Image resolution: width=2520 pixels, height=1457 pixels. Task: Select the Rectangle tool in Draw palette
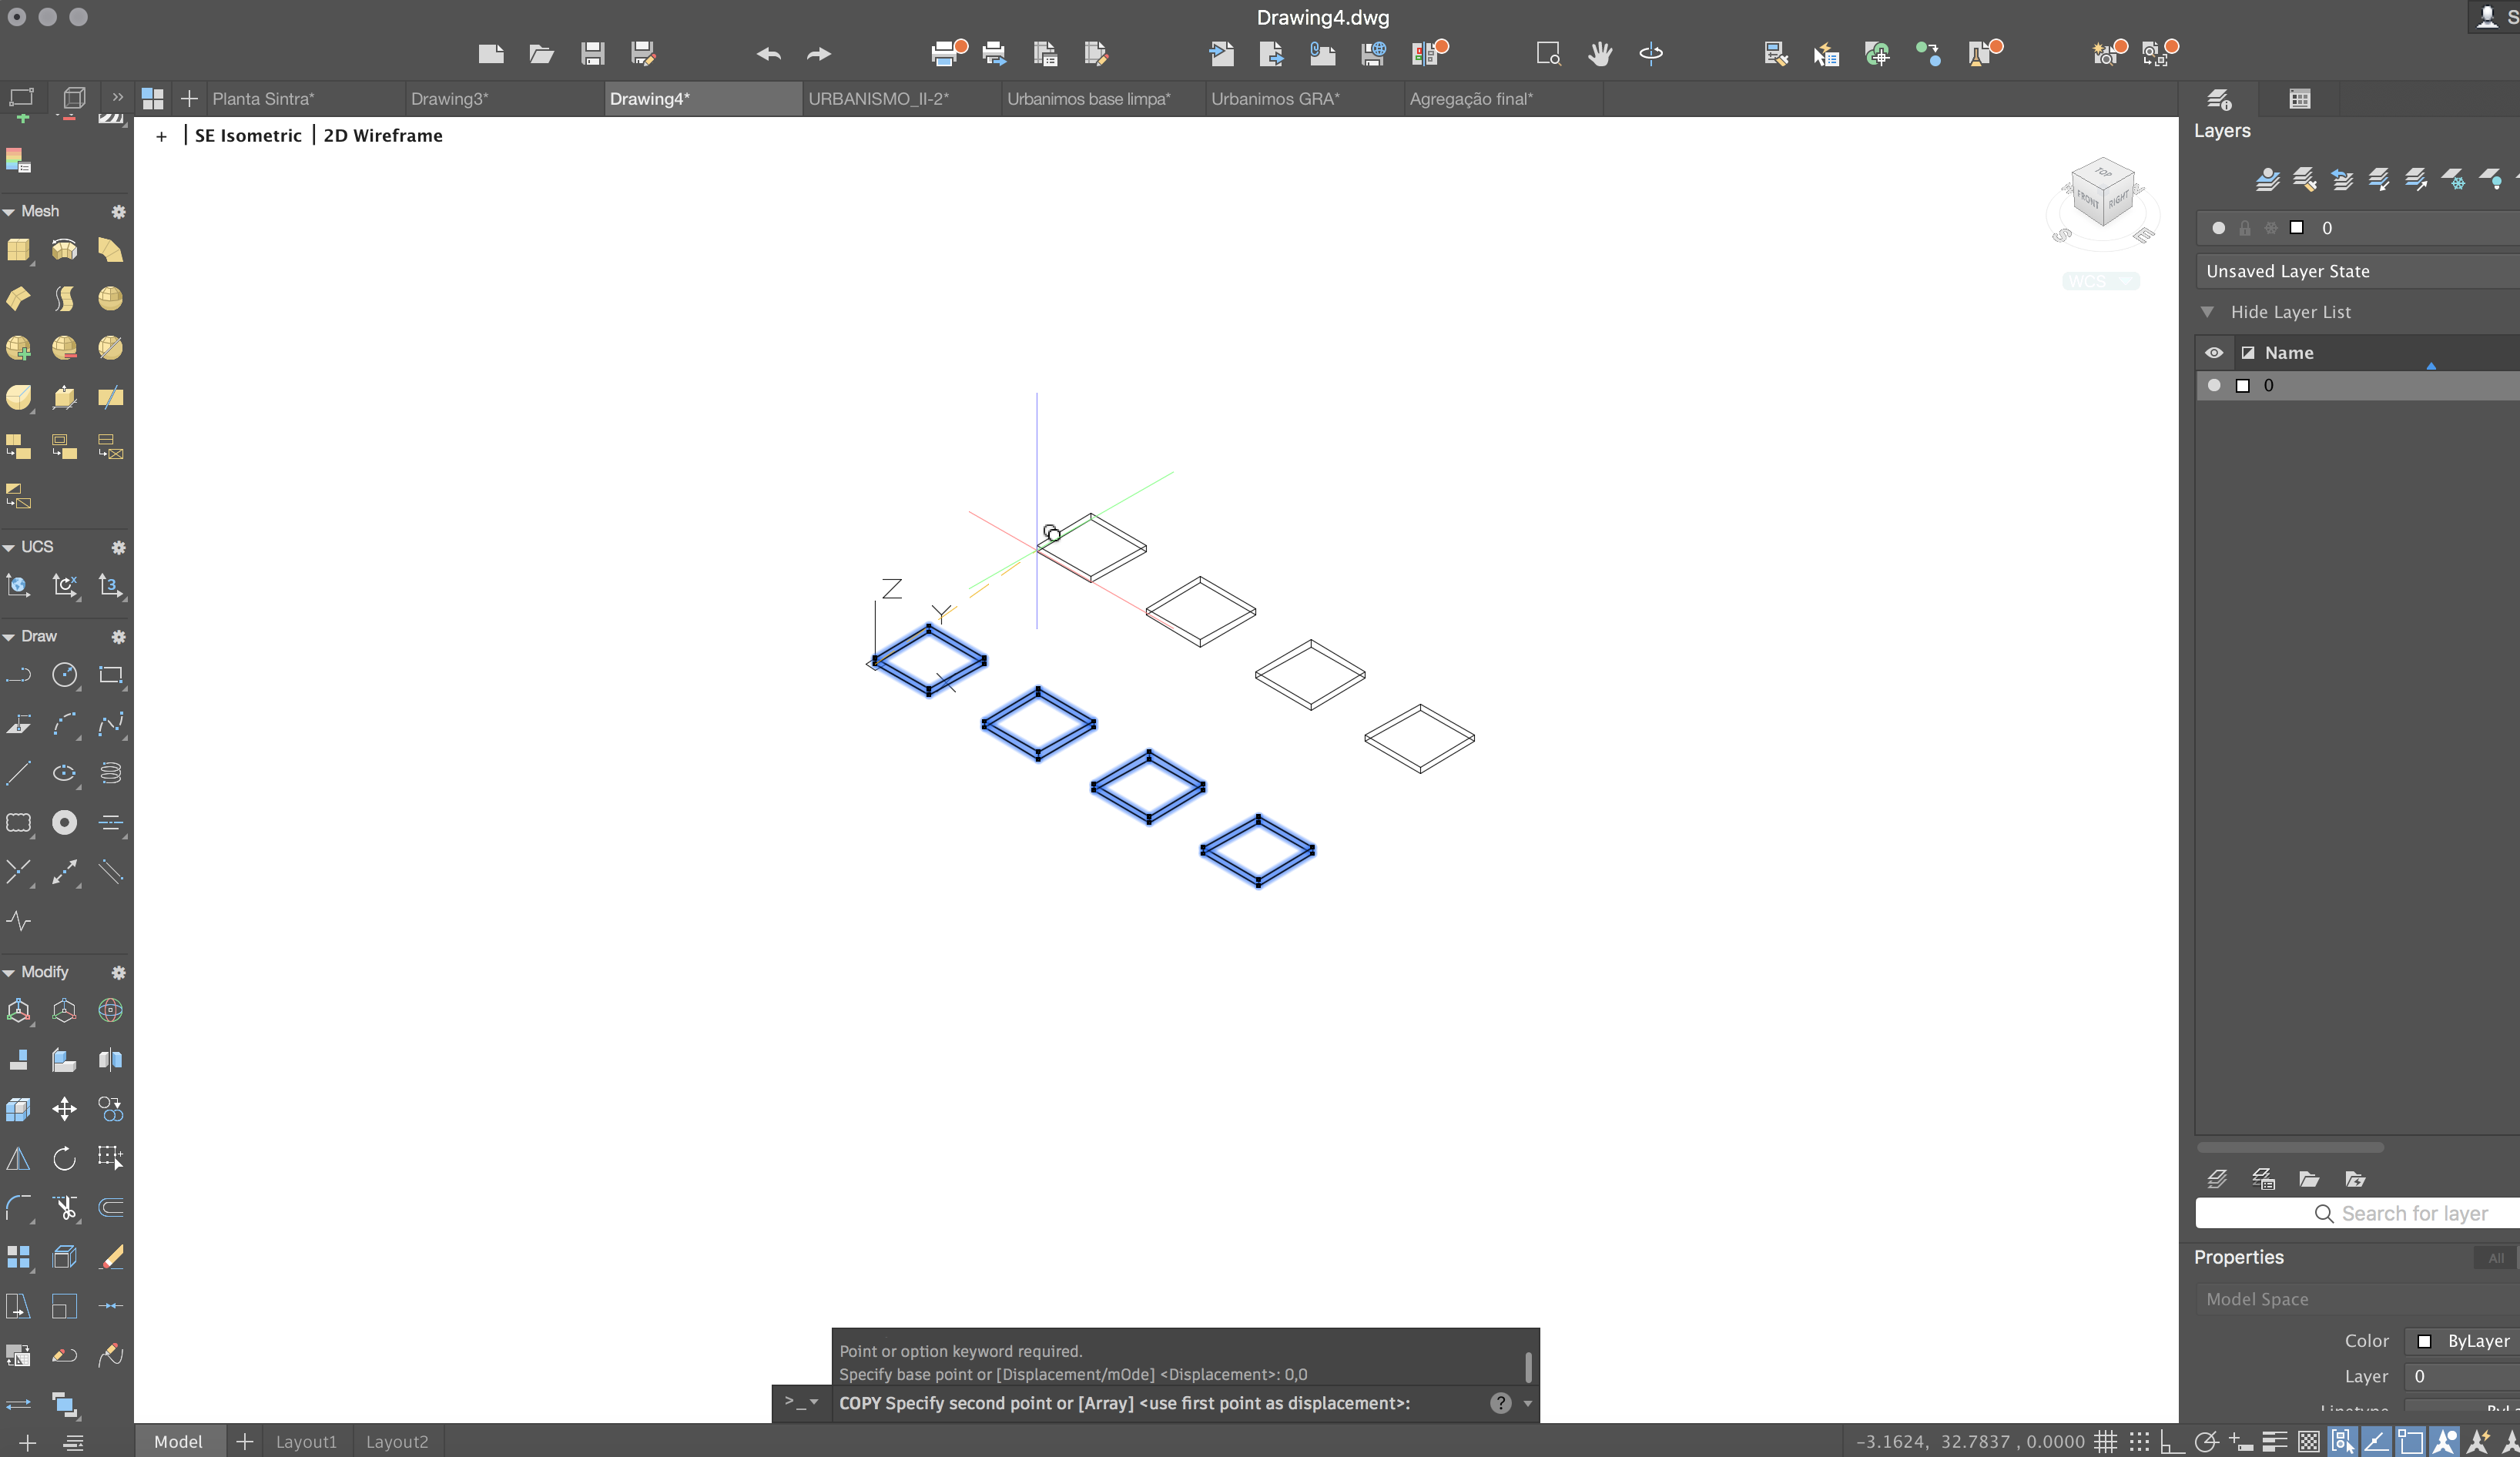[x=110, y=675]
